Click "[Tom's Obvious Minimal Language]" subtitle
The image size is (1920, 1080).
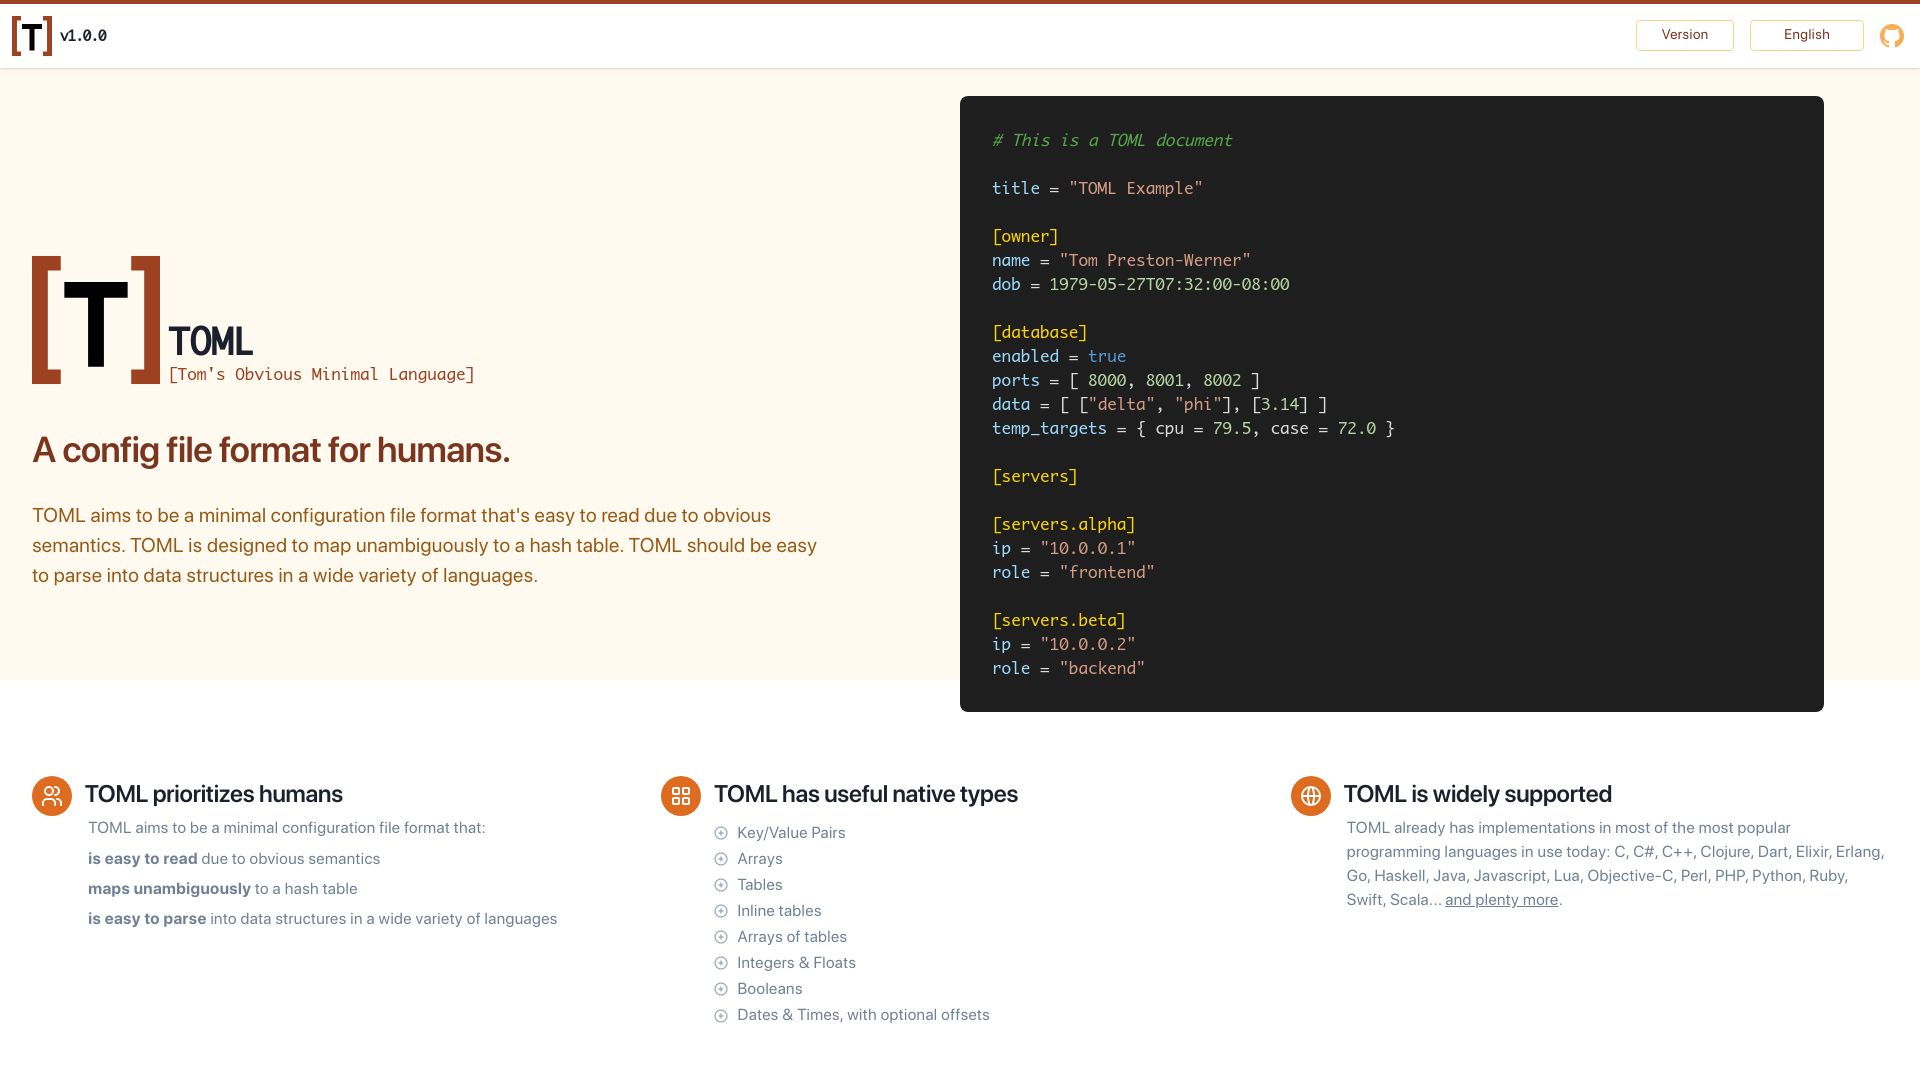pyautogui.click(x=321, y=374)
